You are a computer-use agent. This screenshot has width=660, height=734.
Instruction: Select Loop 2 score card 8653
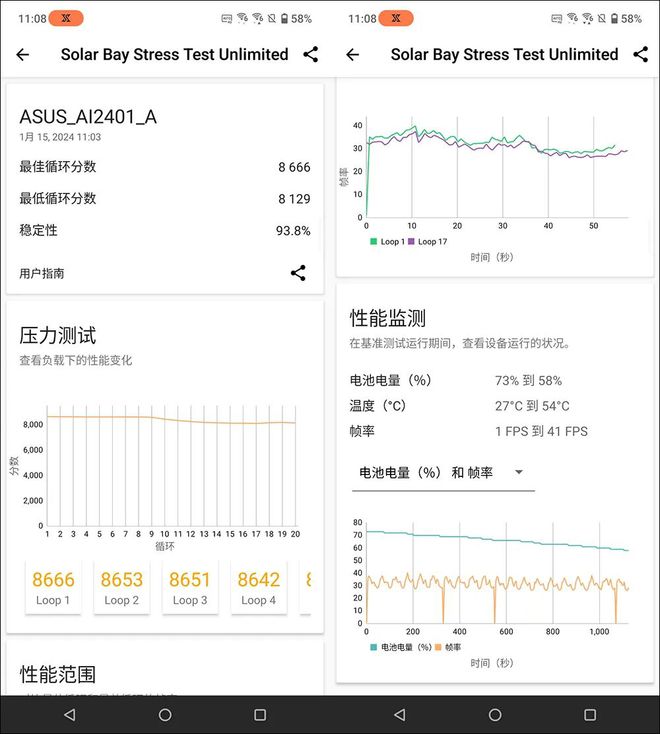tap(121, 587)
